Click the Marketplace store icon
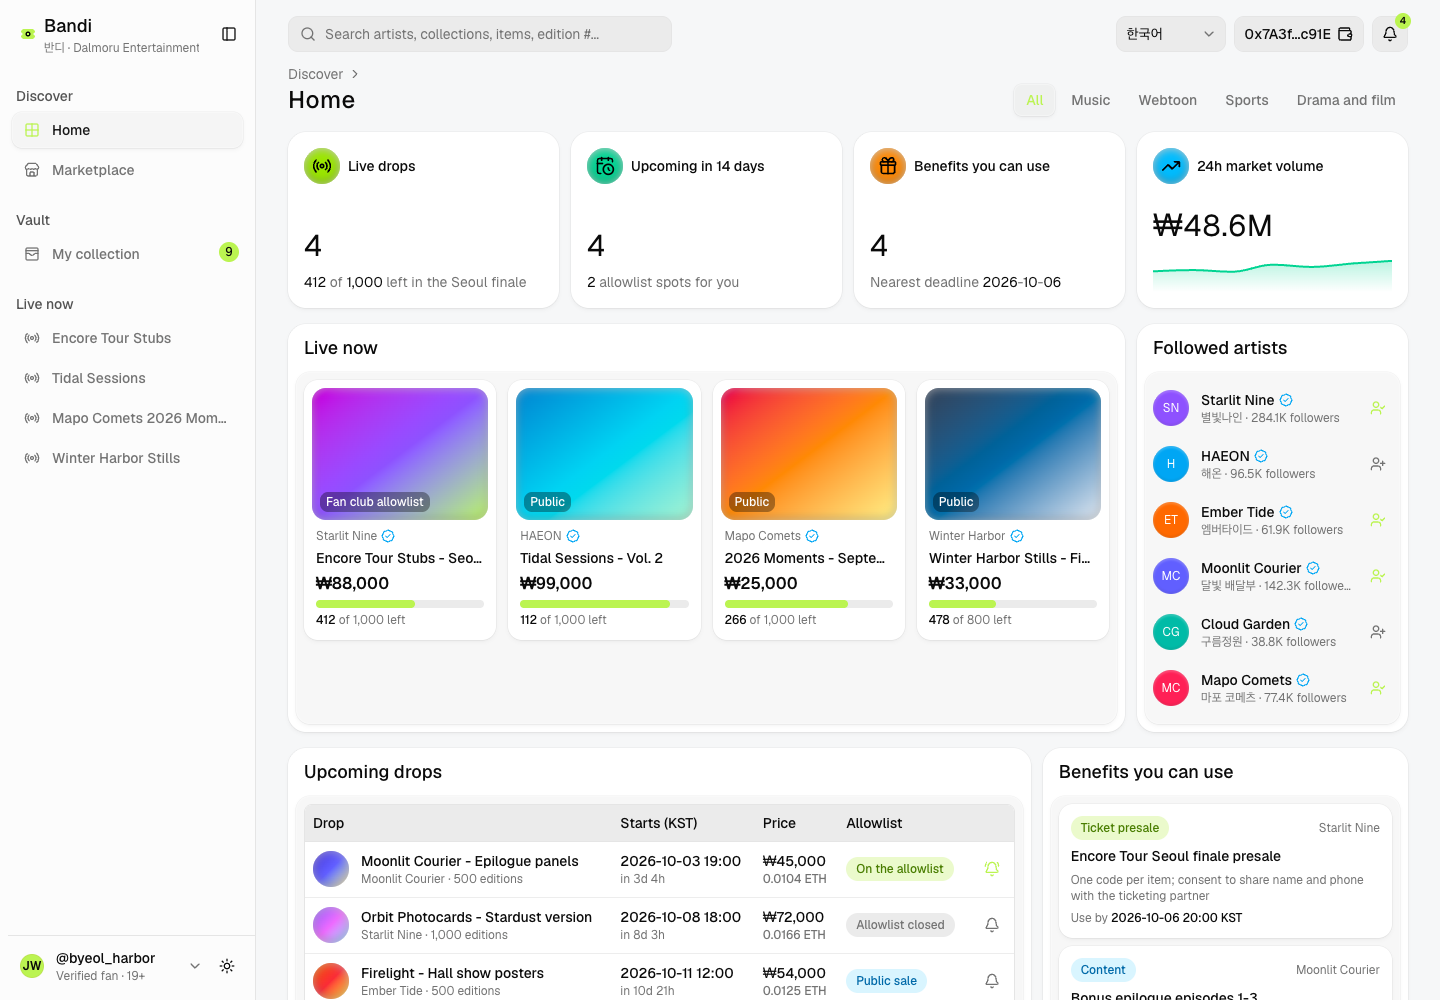Viewport: 1440px width, 1000px height. pyautogui.click(x=32, y=170)
